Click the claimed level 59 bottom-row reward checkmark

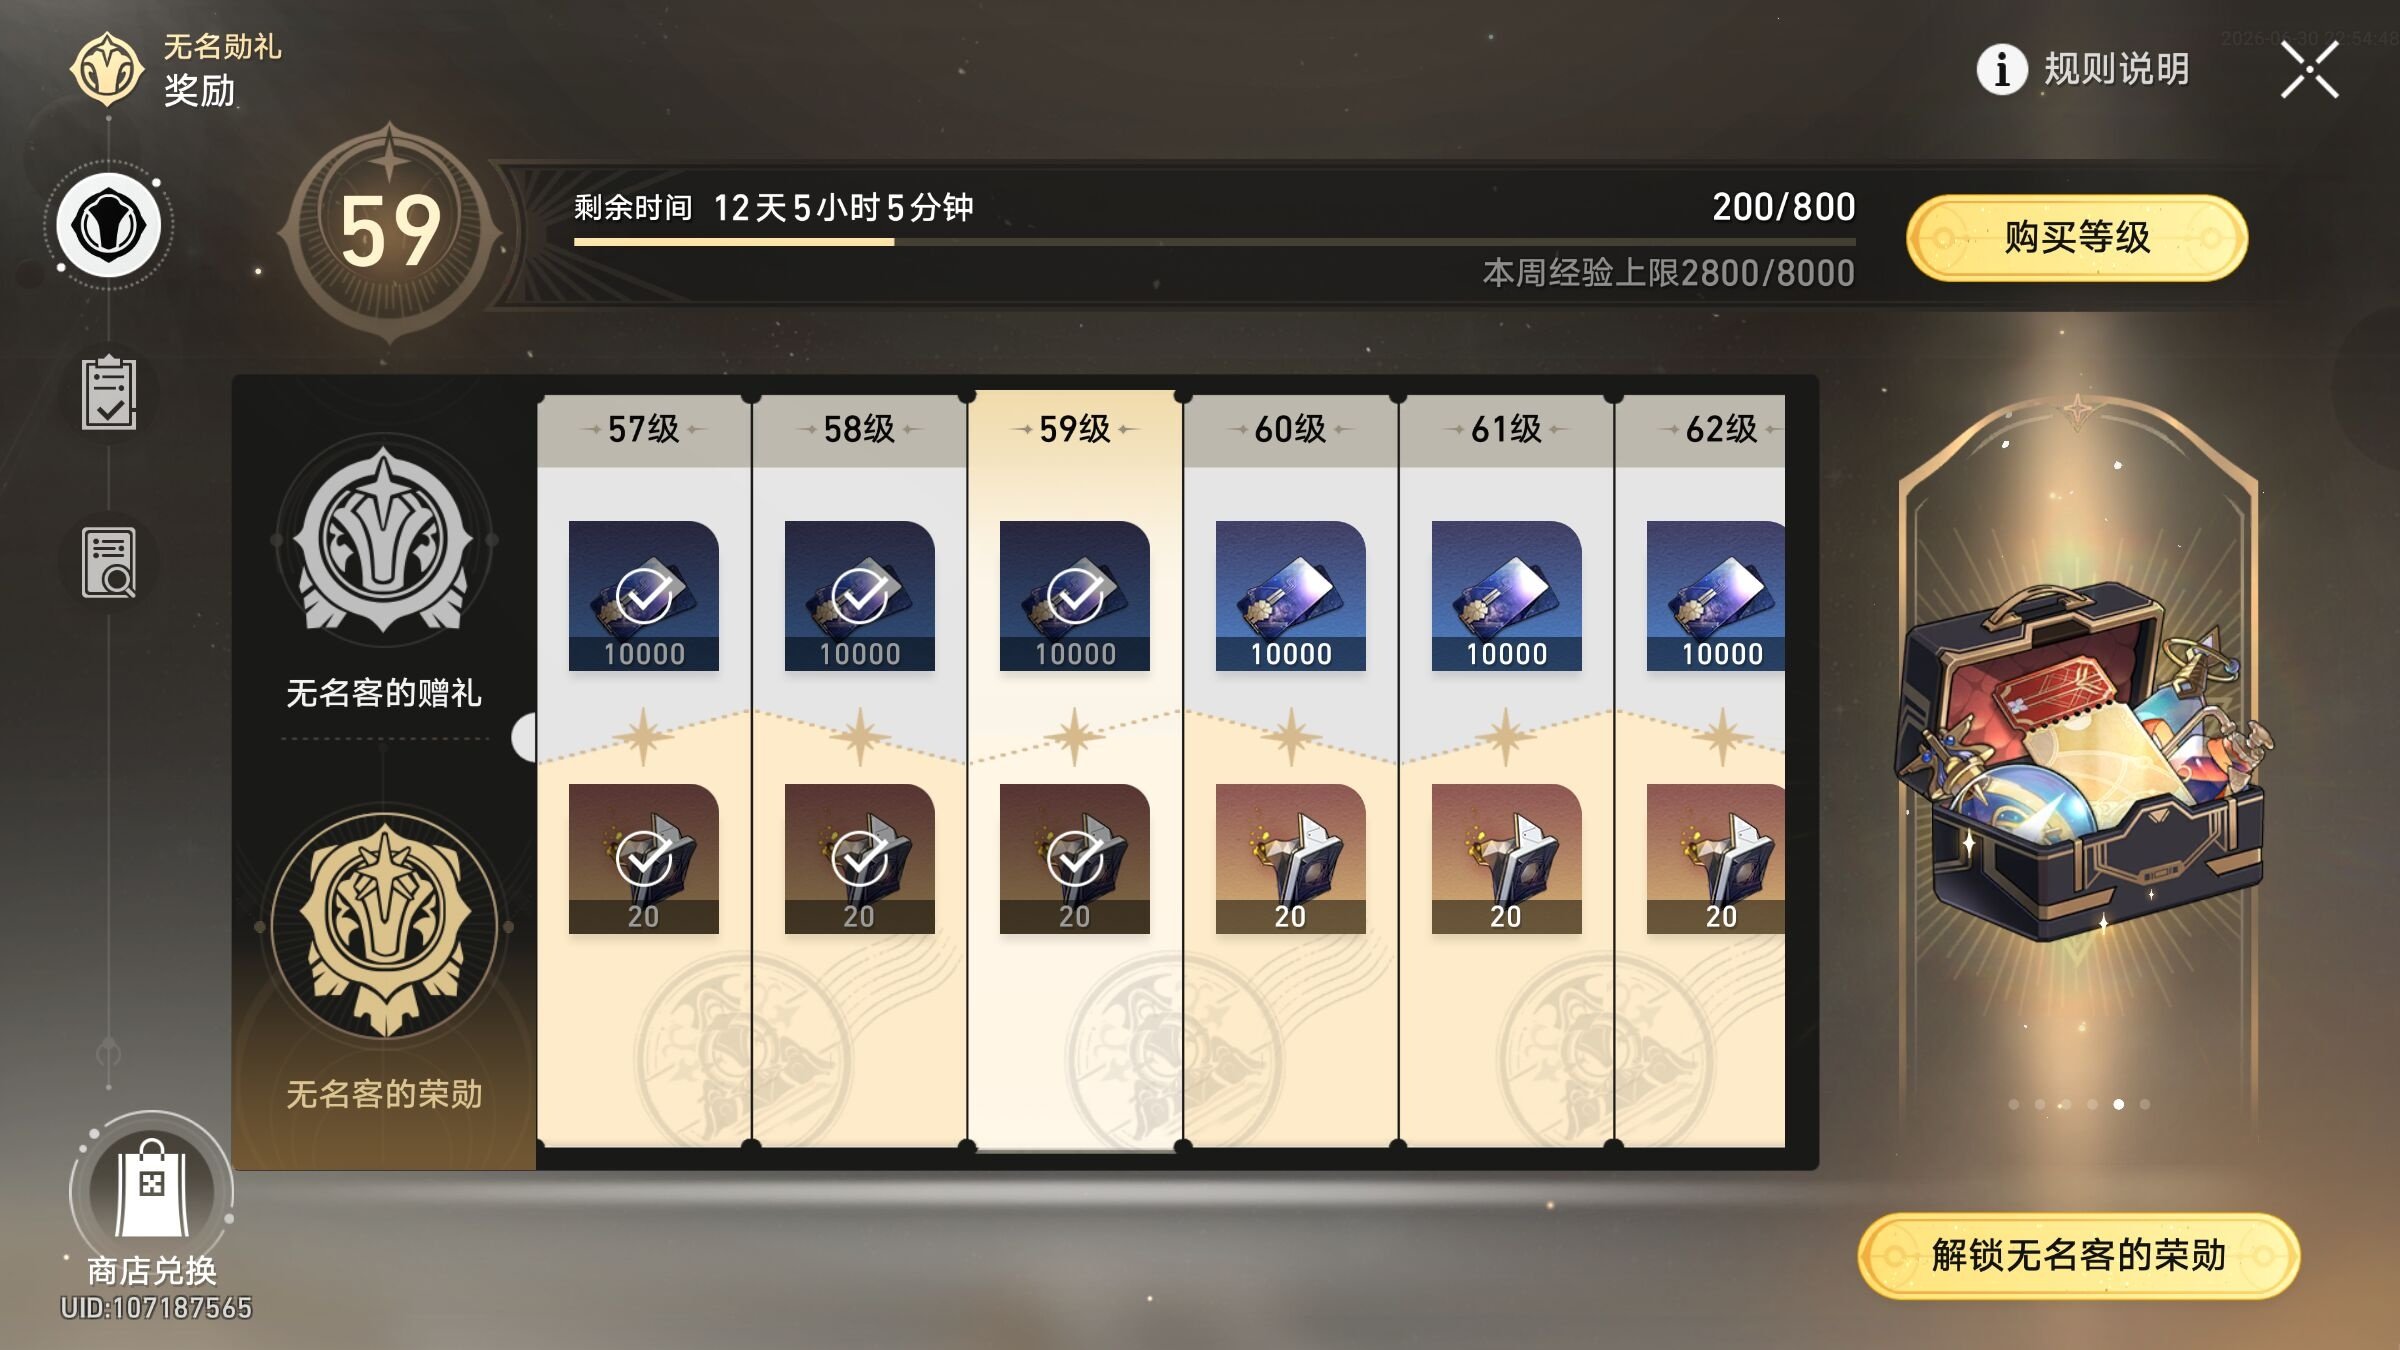point(1074,859)
